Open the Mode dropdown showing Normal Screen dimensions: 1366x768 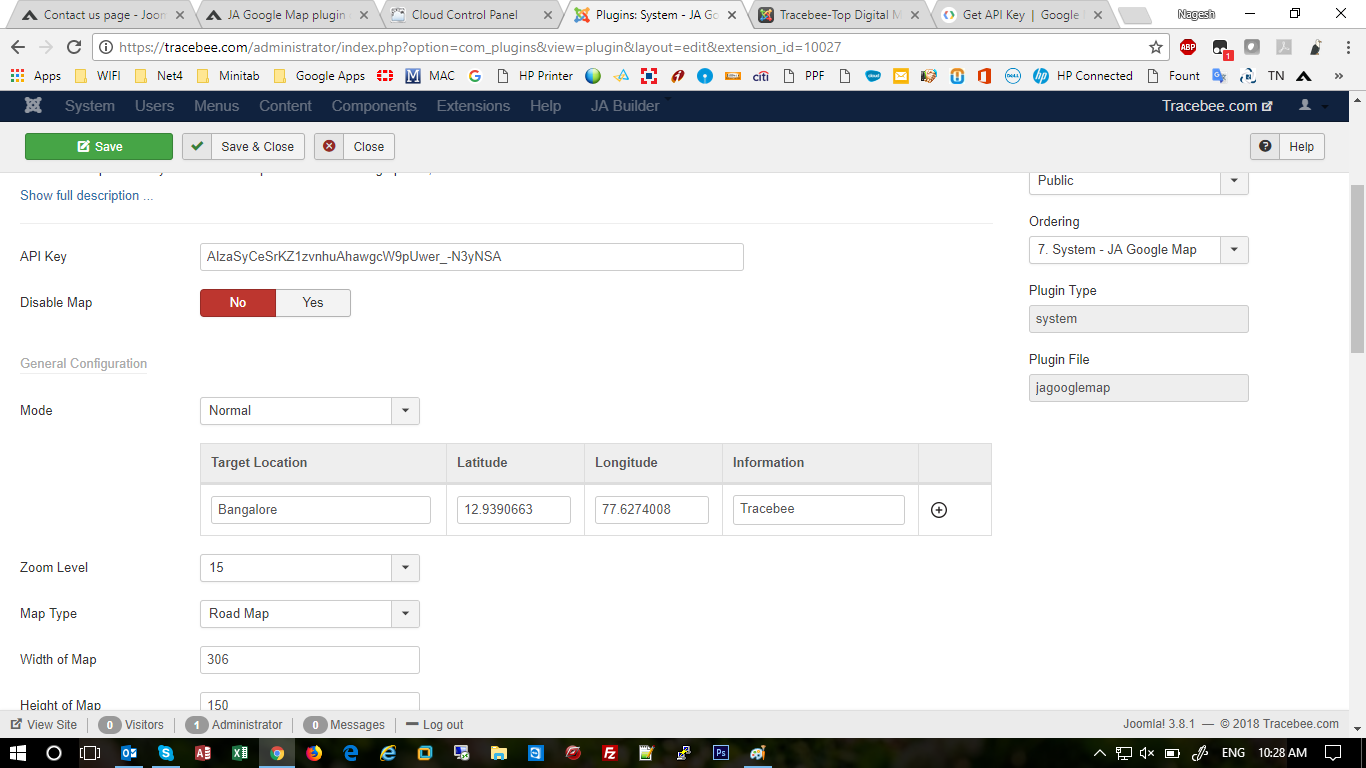[310, 411]
